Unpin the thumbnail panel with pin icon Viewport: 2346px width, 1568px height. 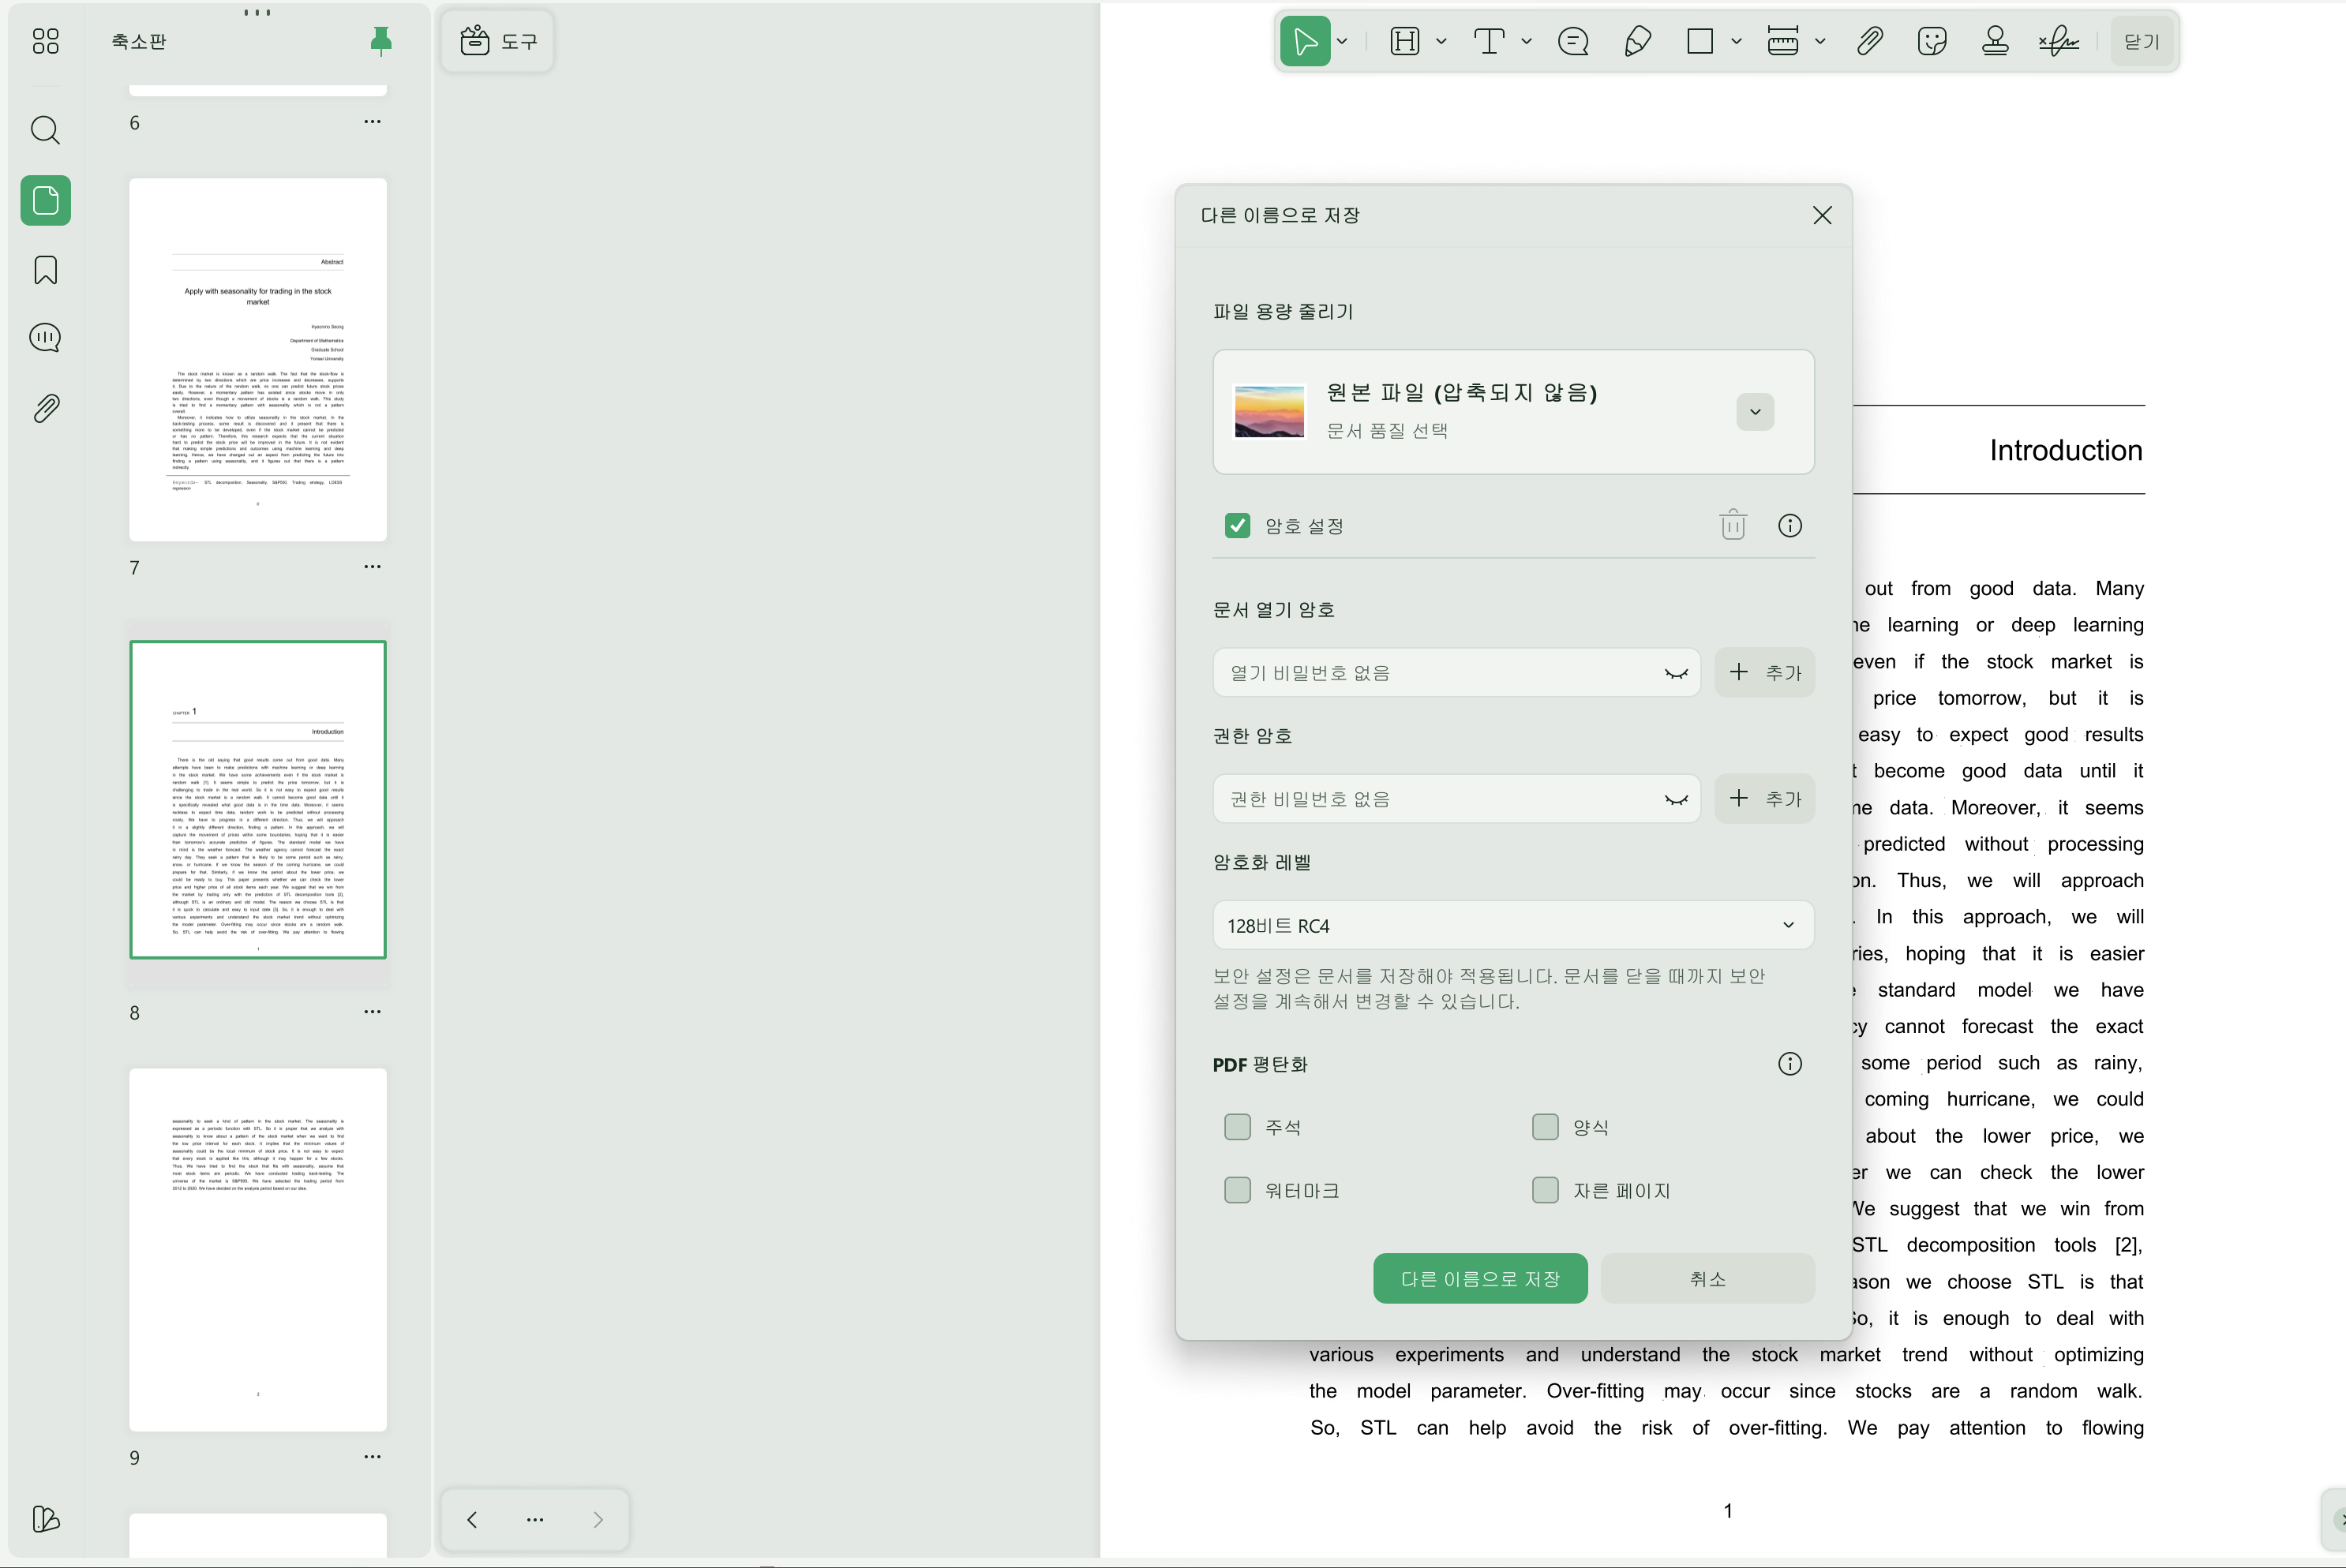point(381,41)
